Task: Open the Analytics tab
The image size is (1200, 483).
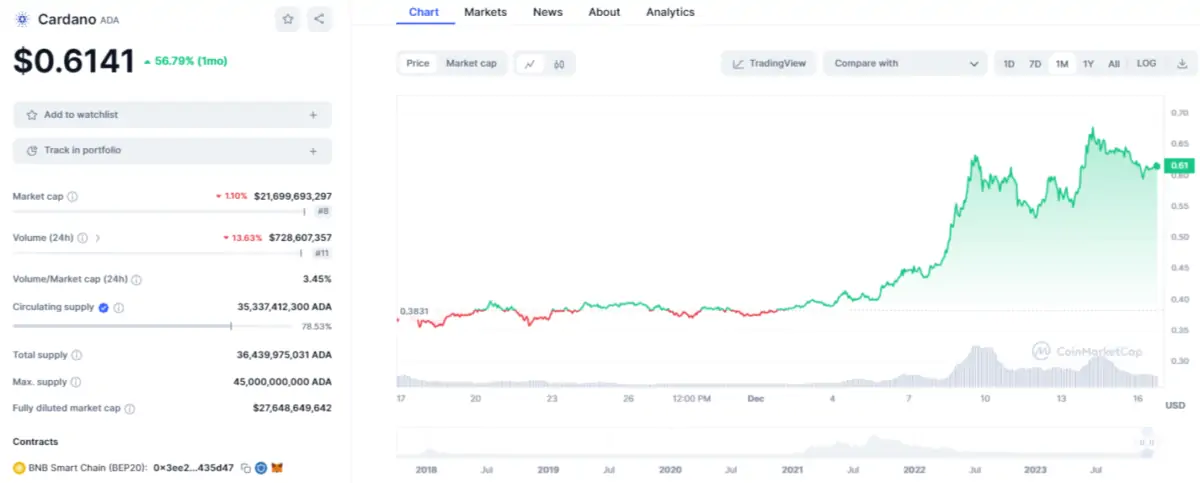Action: [670, 12]
